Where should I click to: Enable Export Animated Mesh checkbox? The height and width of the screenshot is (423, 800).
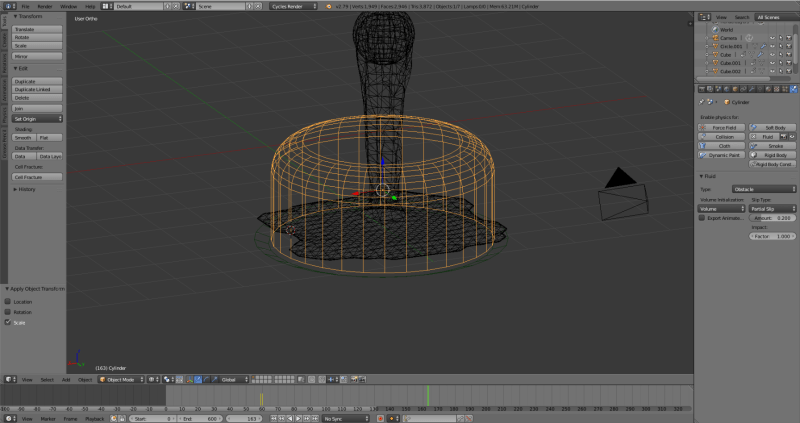pyautogui.click(x=702, y=218)
